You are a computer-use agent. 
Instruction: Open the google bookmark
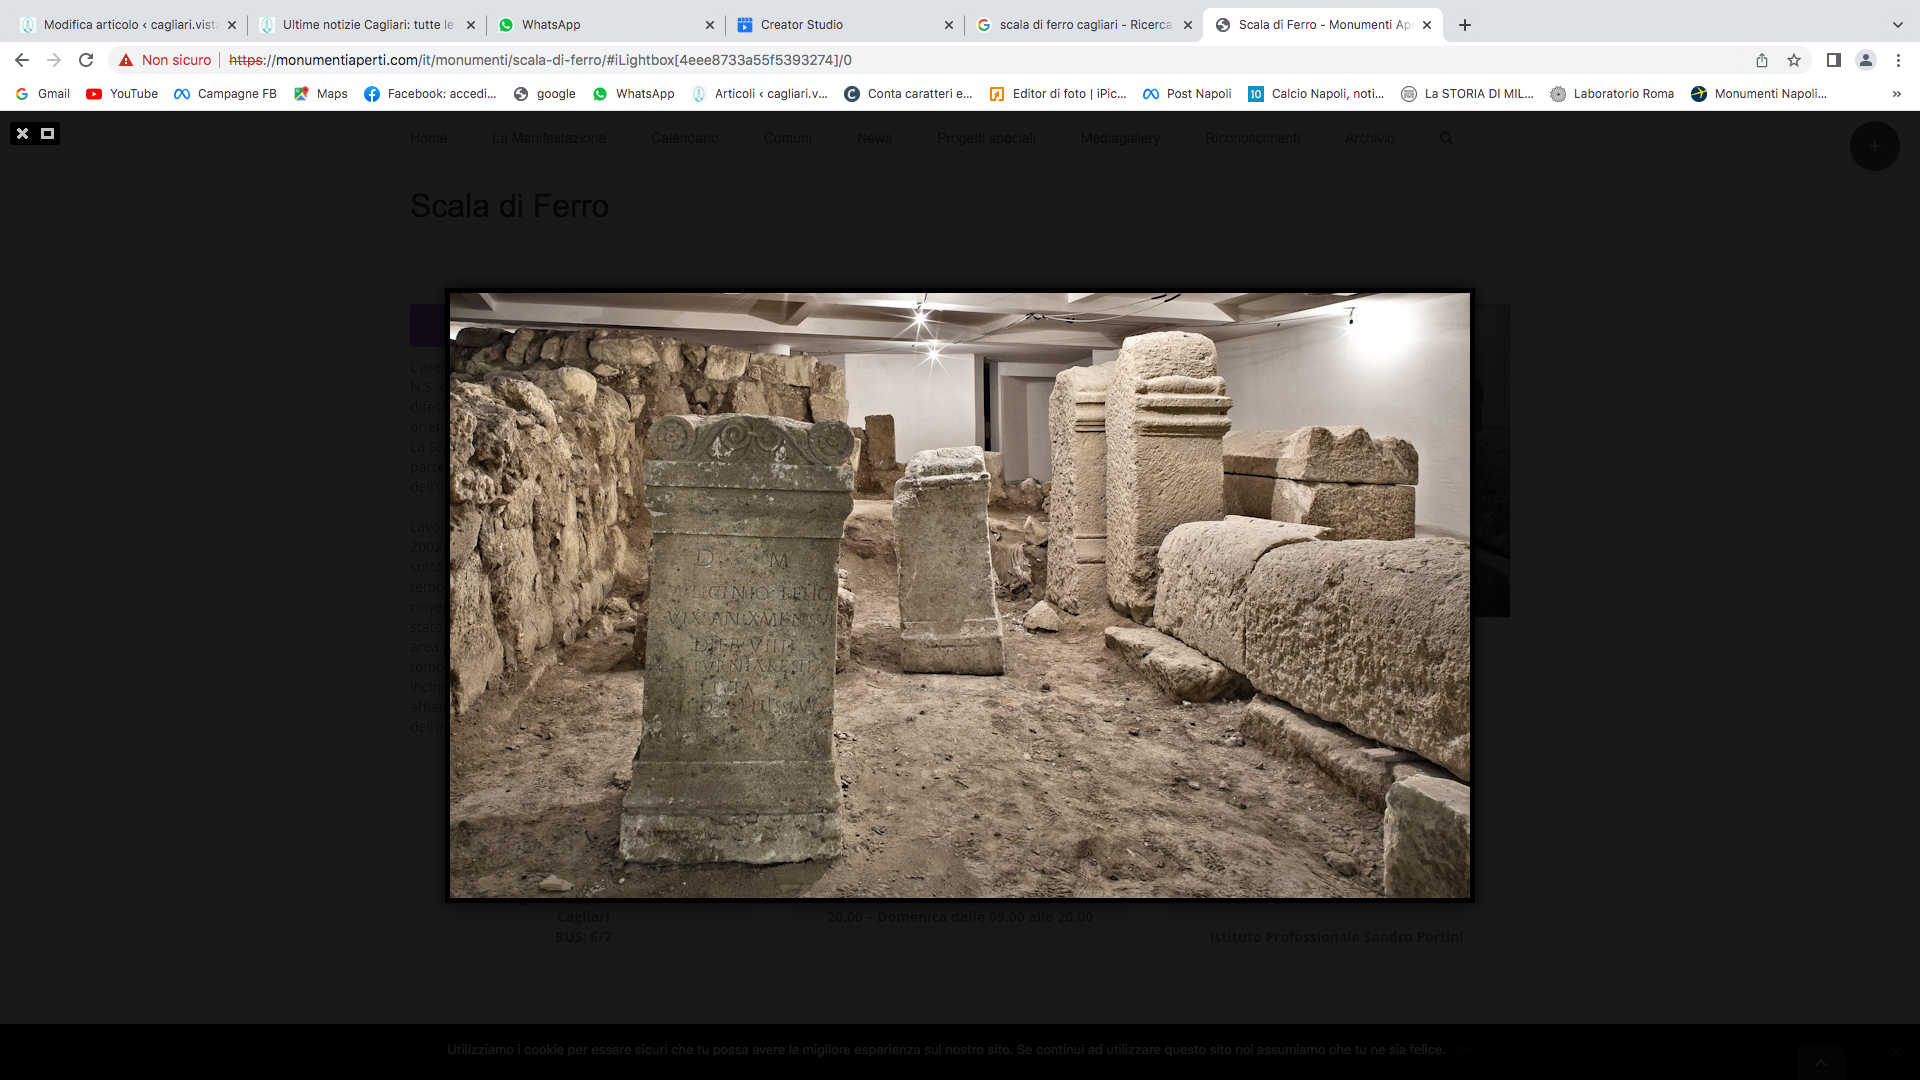pos(545,94)
